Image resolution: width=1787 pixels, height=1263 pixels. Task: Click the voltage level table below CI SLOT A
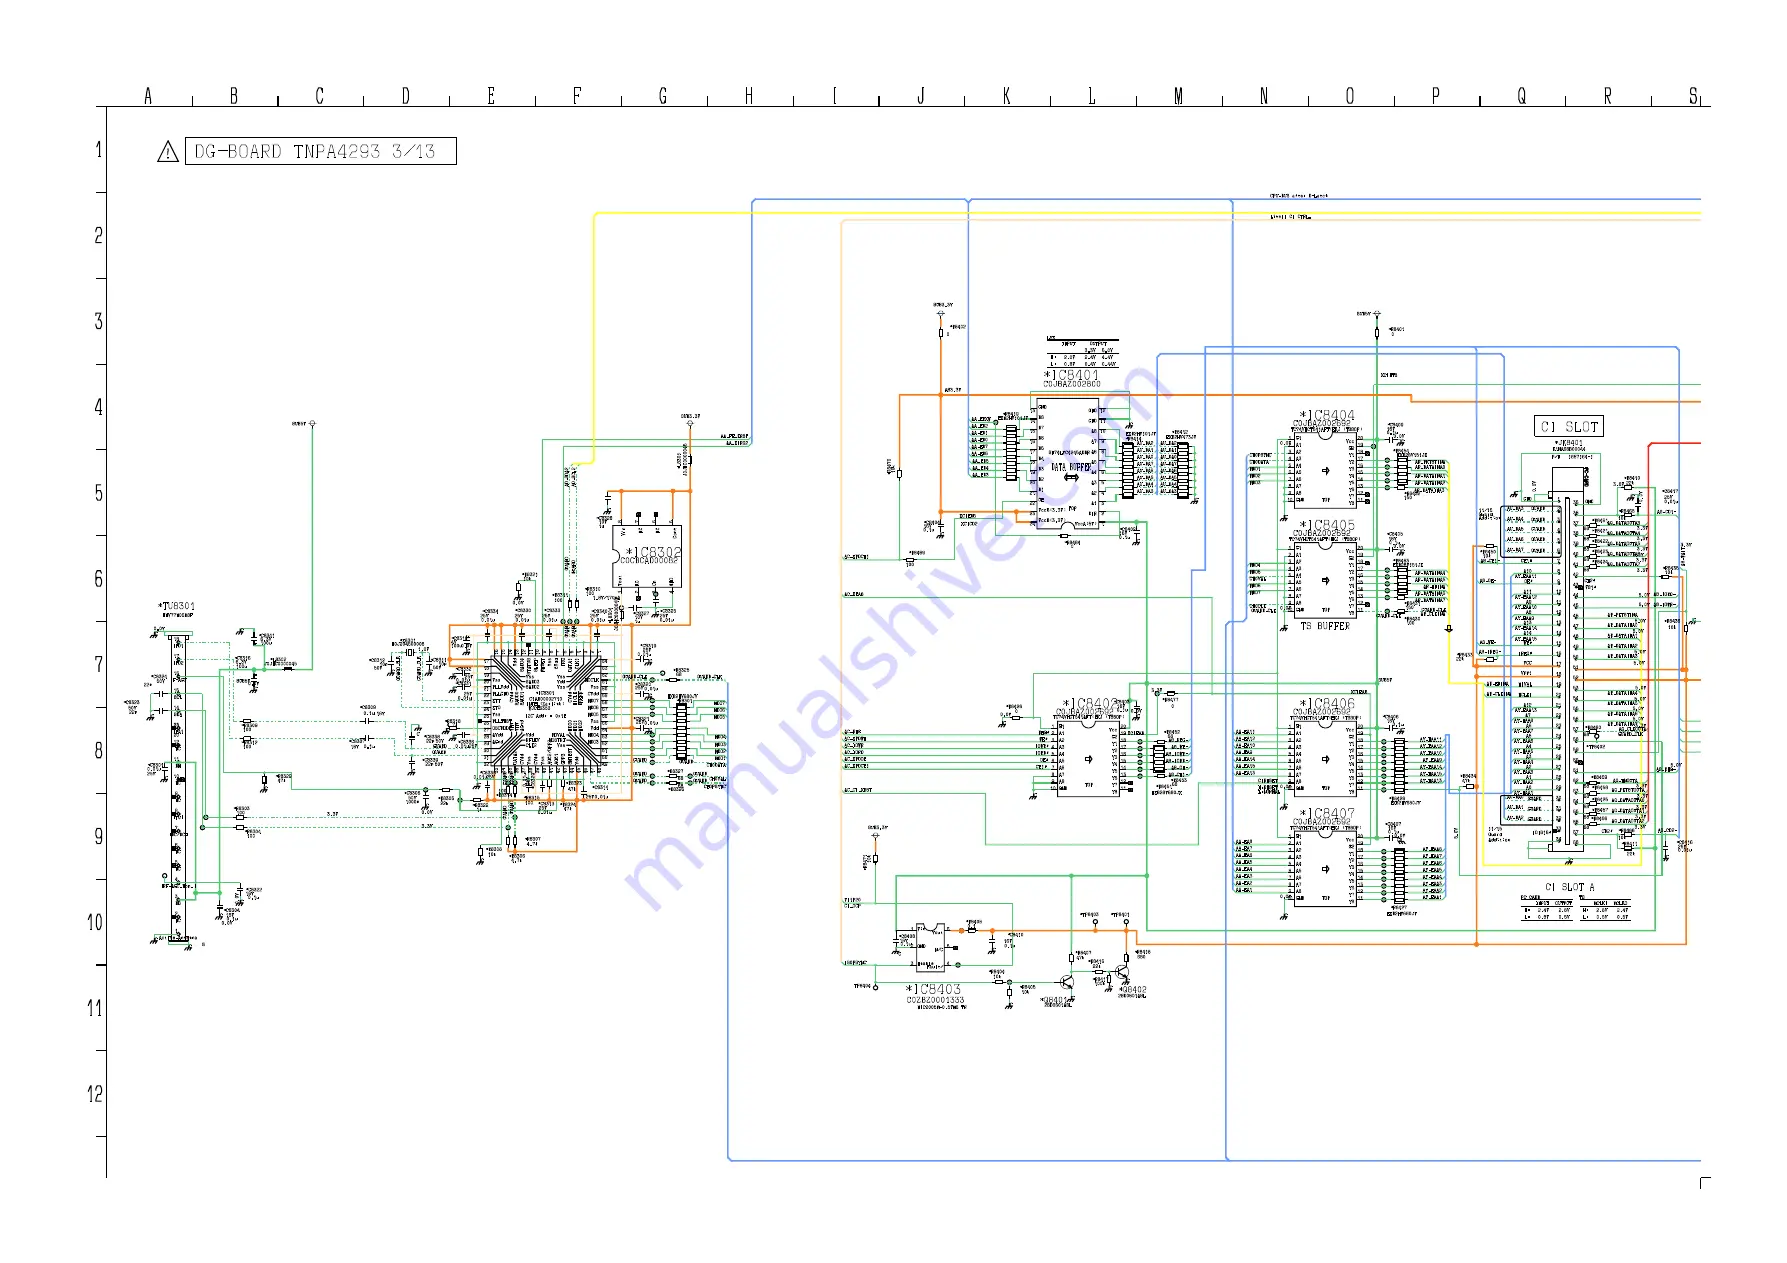tap(1575, 909)
